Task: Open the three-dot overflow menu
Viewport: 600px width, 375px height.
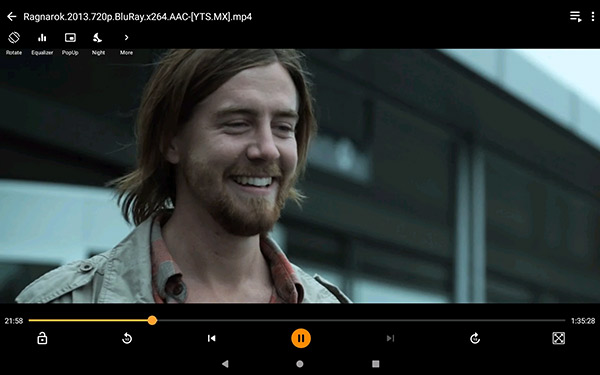Action: coord(593,16)
